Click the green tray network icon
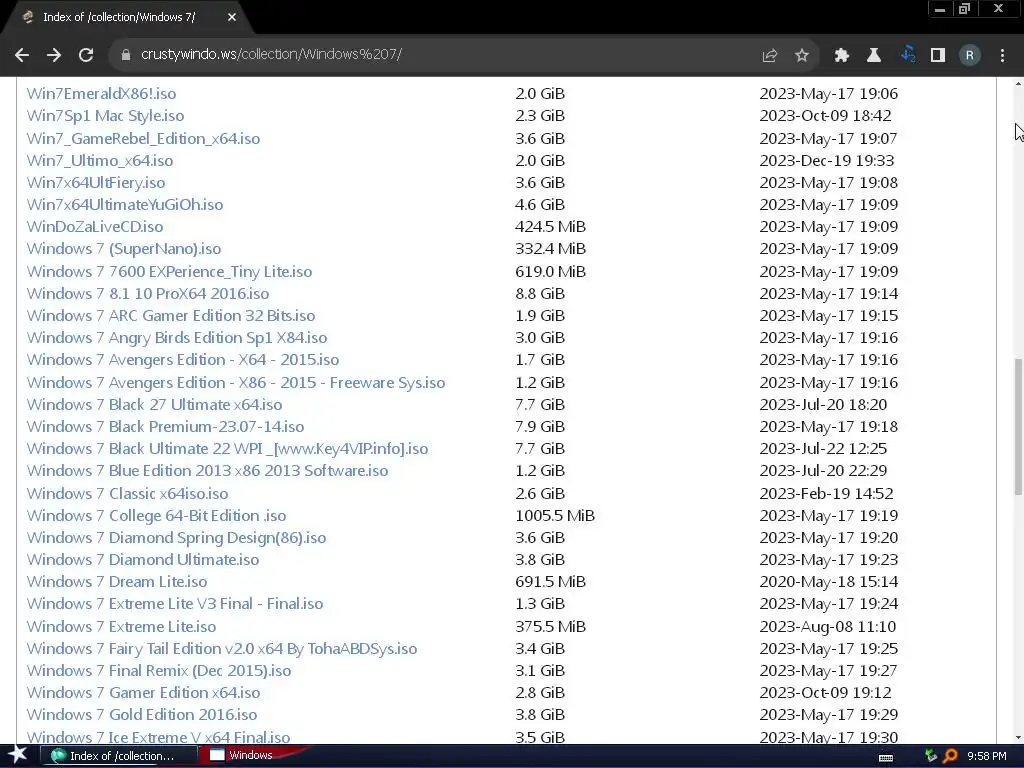1024x768 pixels. coord(931,756)
